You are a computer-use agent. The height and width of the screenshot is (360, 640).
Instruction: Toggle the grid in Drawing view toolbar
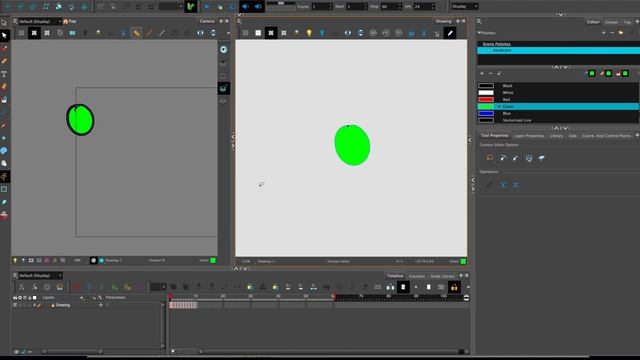pos(245,33)
